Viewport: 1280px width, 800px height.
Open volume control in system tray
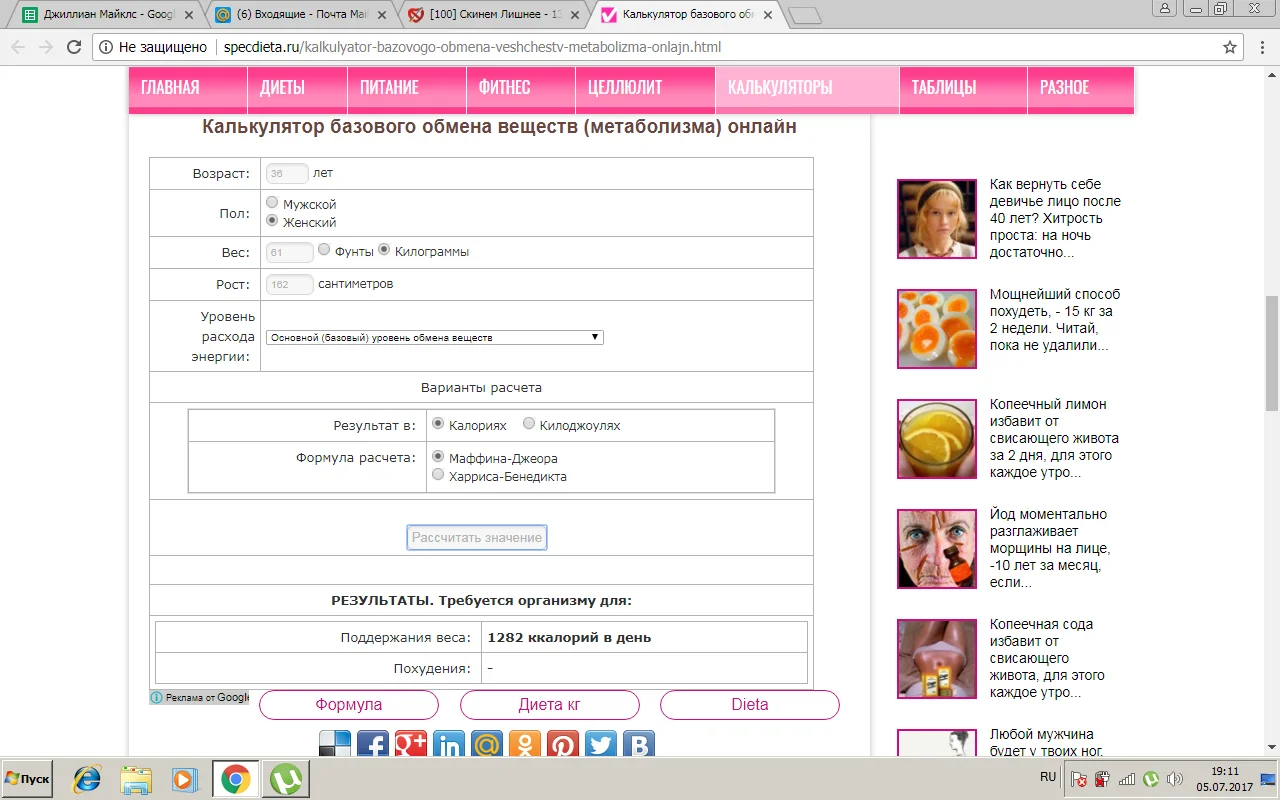[x=1175, y=779]
